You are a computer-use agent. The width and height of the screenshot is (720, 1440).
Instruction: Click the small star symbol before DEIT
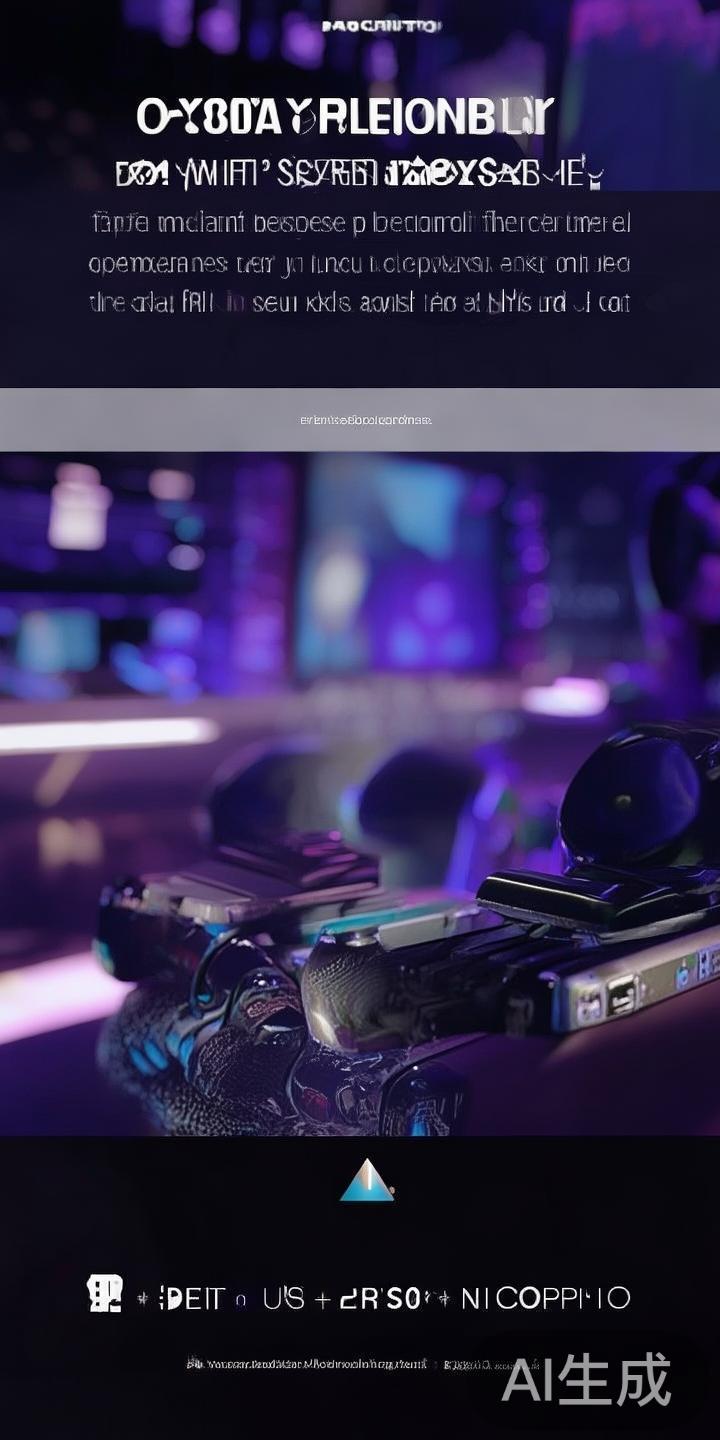pos(143,1300)
